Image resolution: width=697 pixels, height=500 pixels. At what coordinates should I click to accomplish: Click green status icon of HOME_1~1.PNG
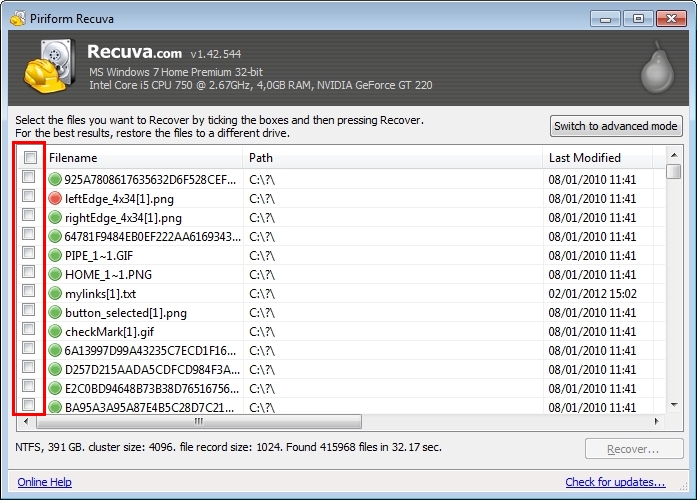[55, 274]
